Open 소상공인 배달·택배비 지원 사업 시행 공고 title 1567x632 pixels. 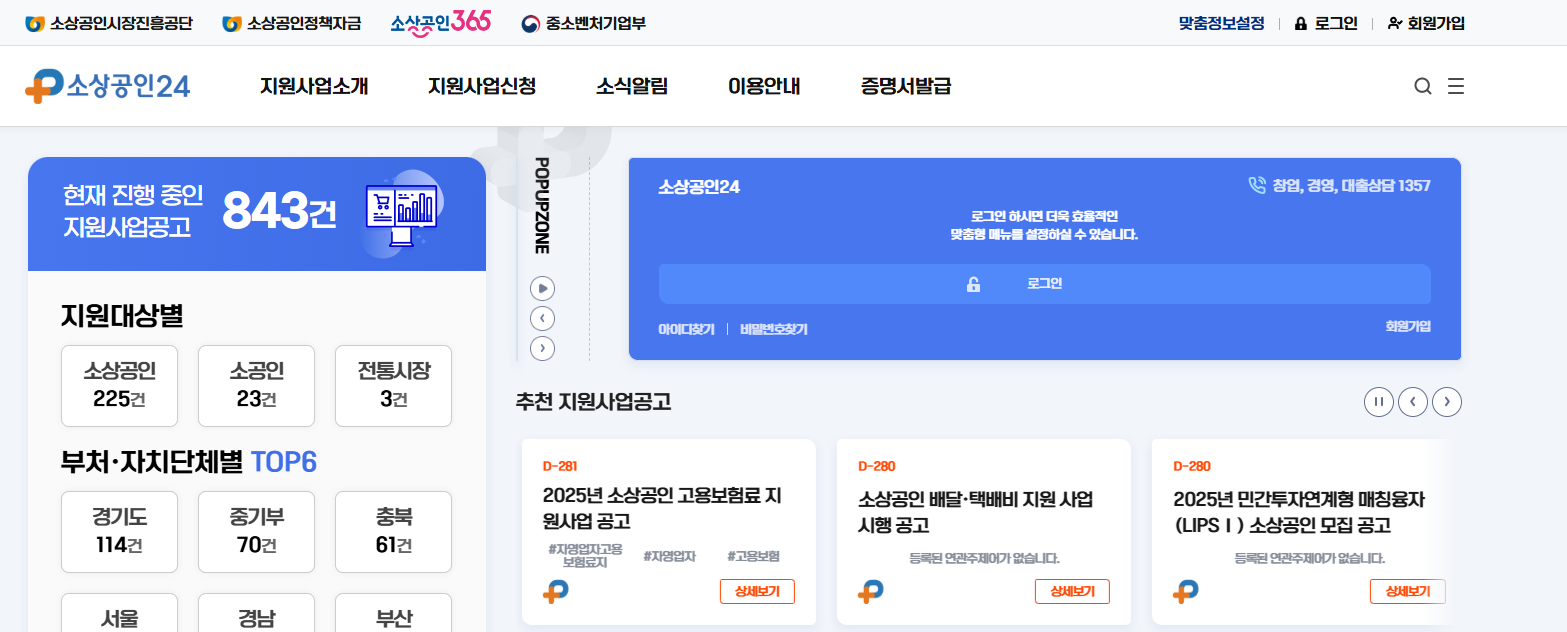[975, 512]
